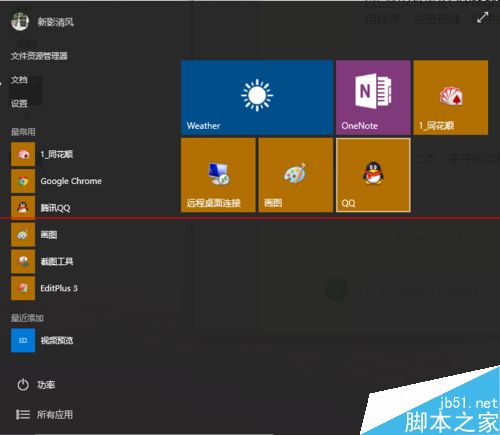Viewport: 500px width, 435px height.
Task: Click the 新影清风 user account avatar
Action: tap(20, 21)
